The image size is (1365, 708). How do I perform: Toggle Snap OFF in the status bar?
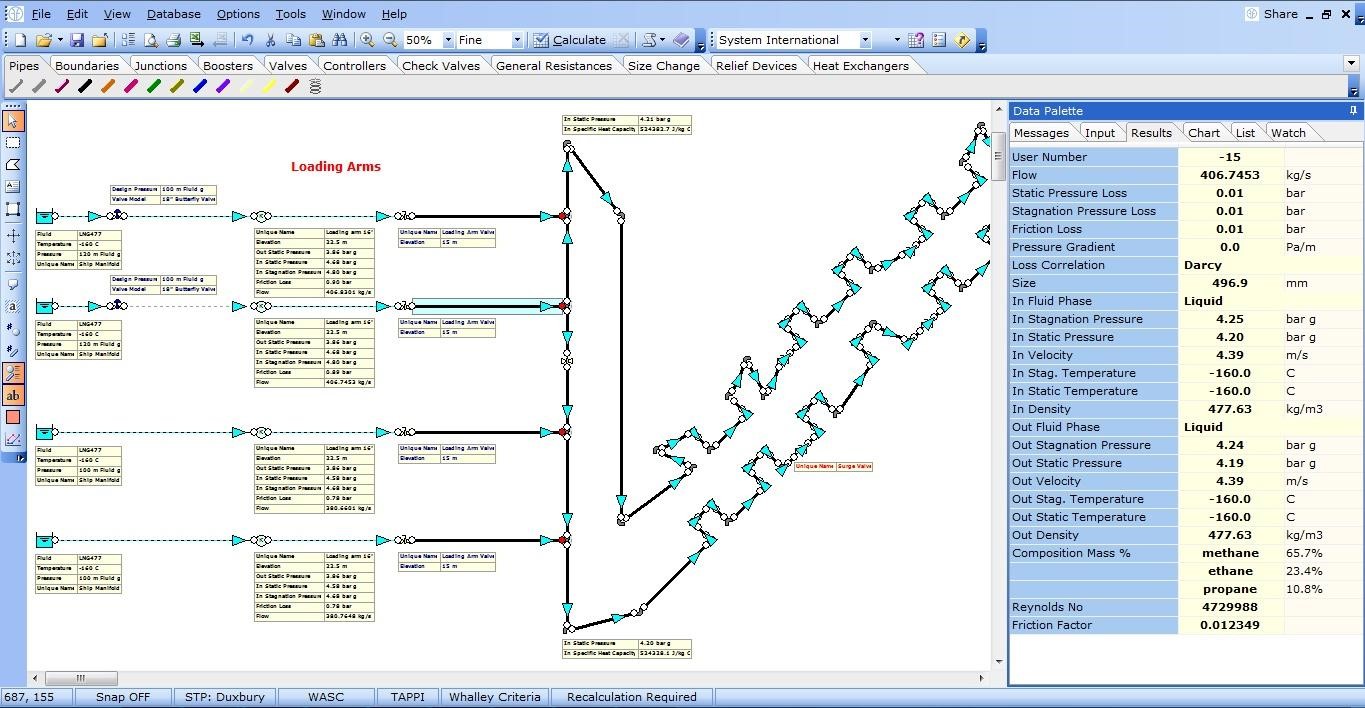pos(122,697)
